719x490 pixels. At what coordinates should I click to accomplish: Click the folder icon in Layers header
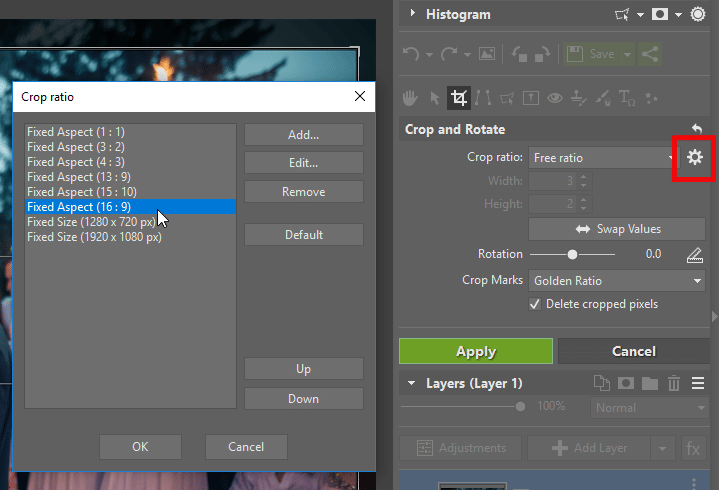[650, 383]
